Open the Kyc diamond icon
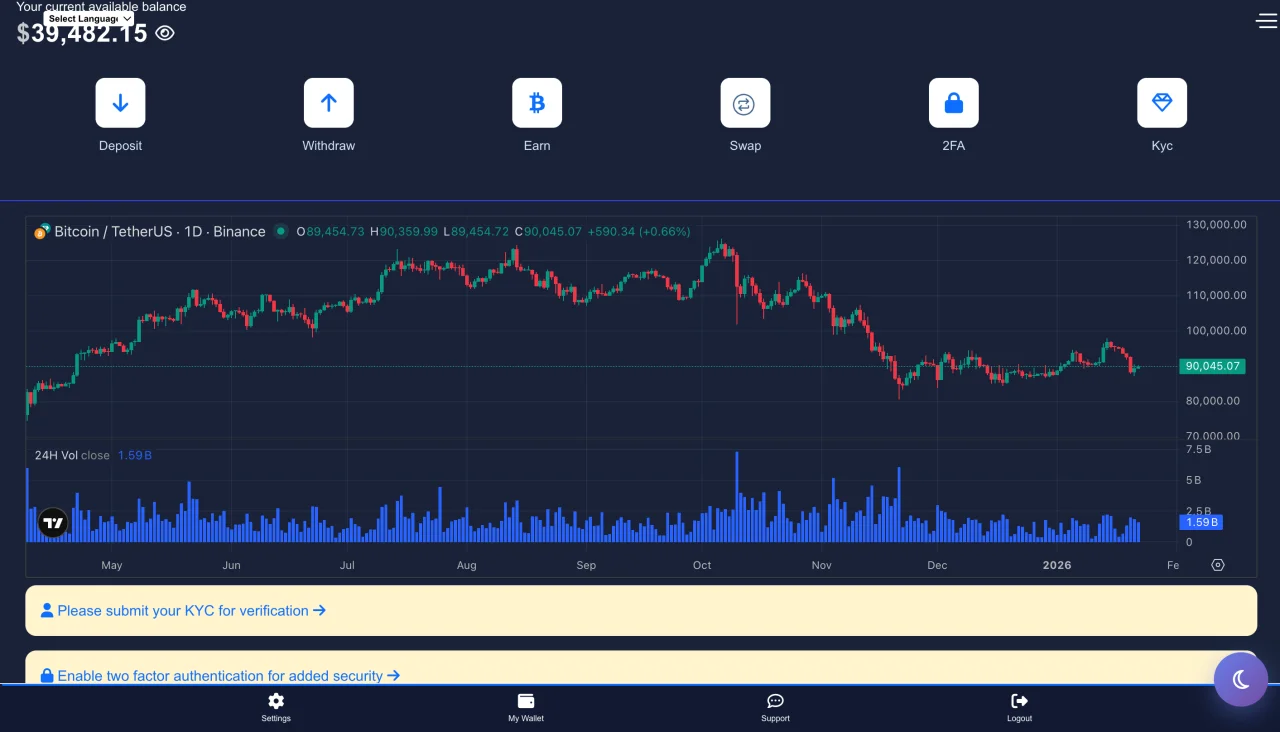Viewport: 1280px width, 732px height. 1162,103
